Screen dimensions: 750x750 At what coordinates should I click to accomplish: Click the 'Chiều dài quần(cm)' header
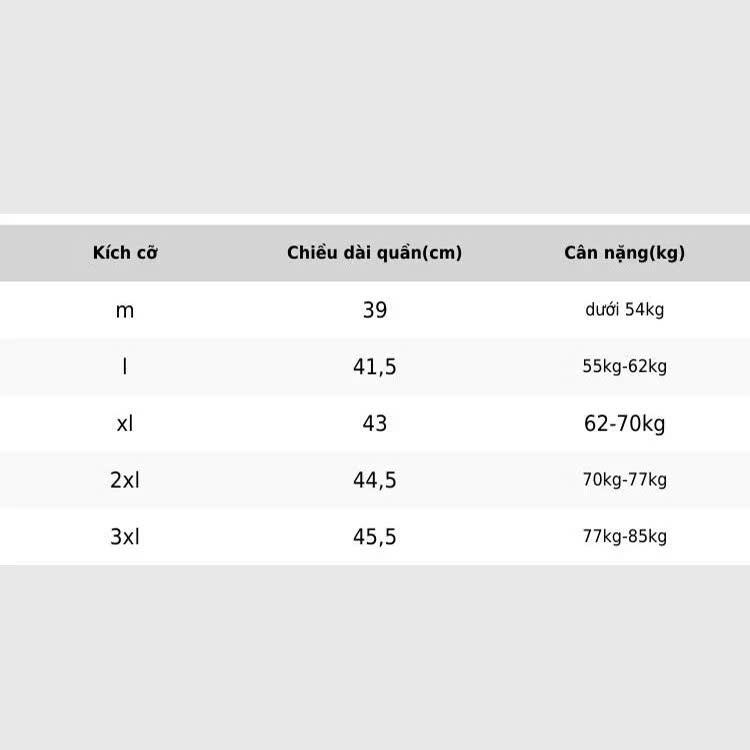[375, 253]
